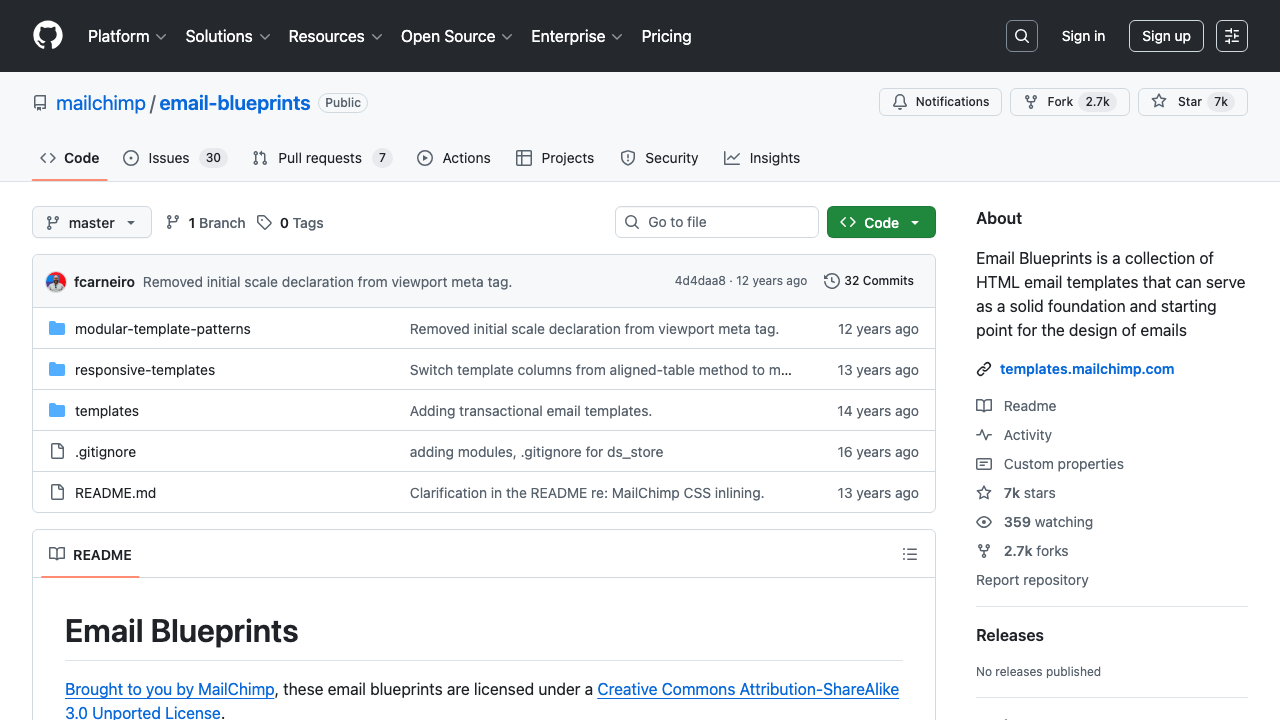Viewport: 1280px width, 720px height.
Task: Open the command palette icon in header
Action: pos(1231,36)
